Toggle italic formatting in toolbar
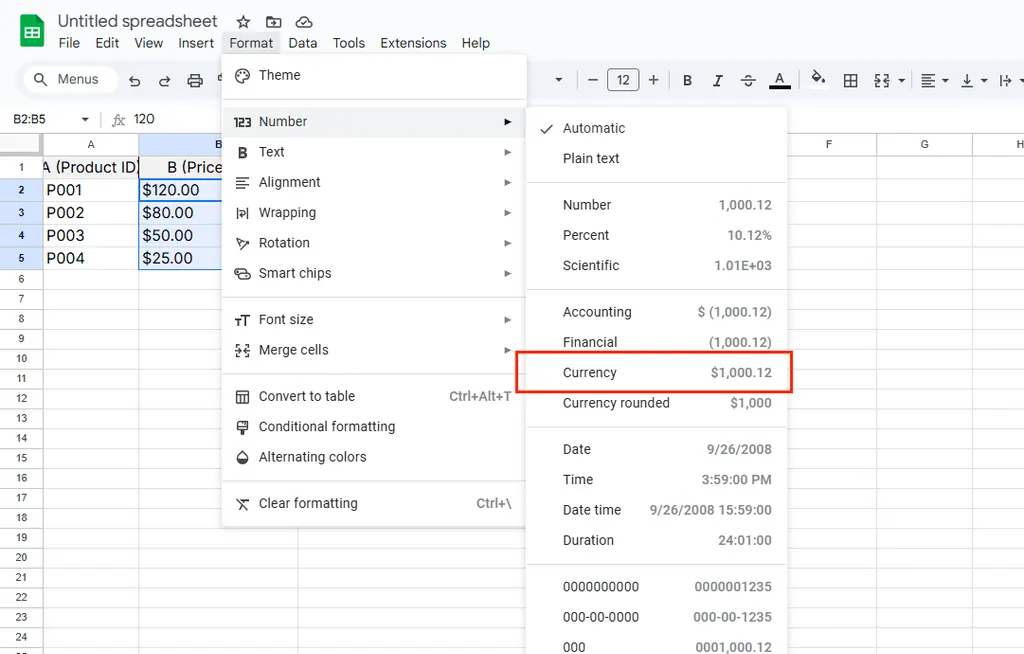The image size is (1024, 654). 717,80
